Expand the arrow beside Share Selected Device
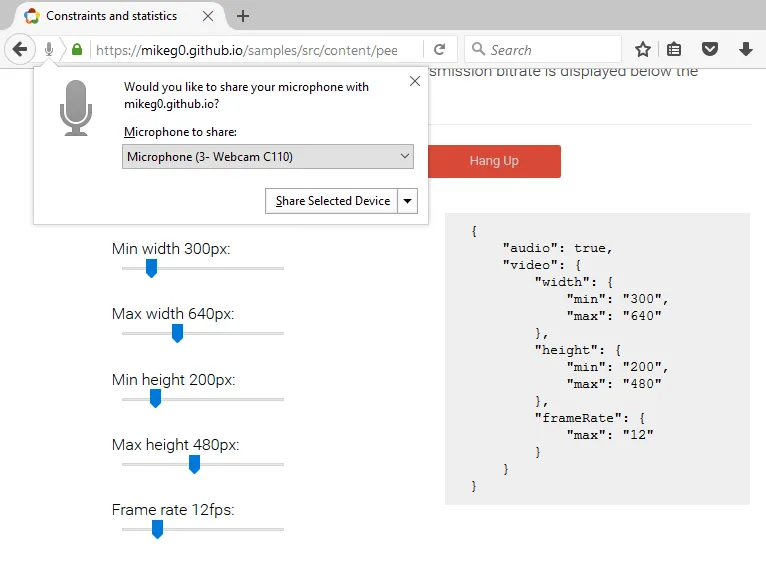The height and width of the screenshot is (570, 766). 407,201
